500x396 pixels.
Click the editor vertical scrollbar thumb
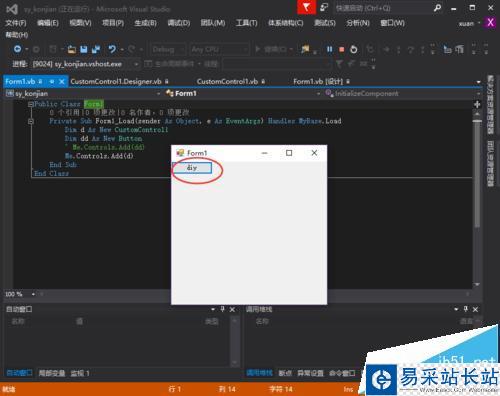[x=477, y=174]
